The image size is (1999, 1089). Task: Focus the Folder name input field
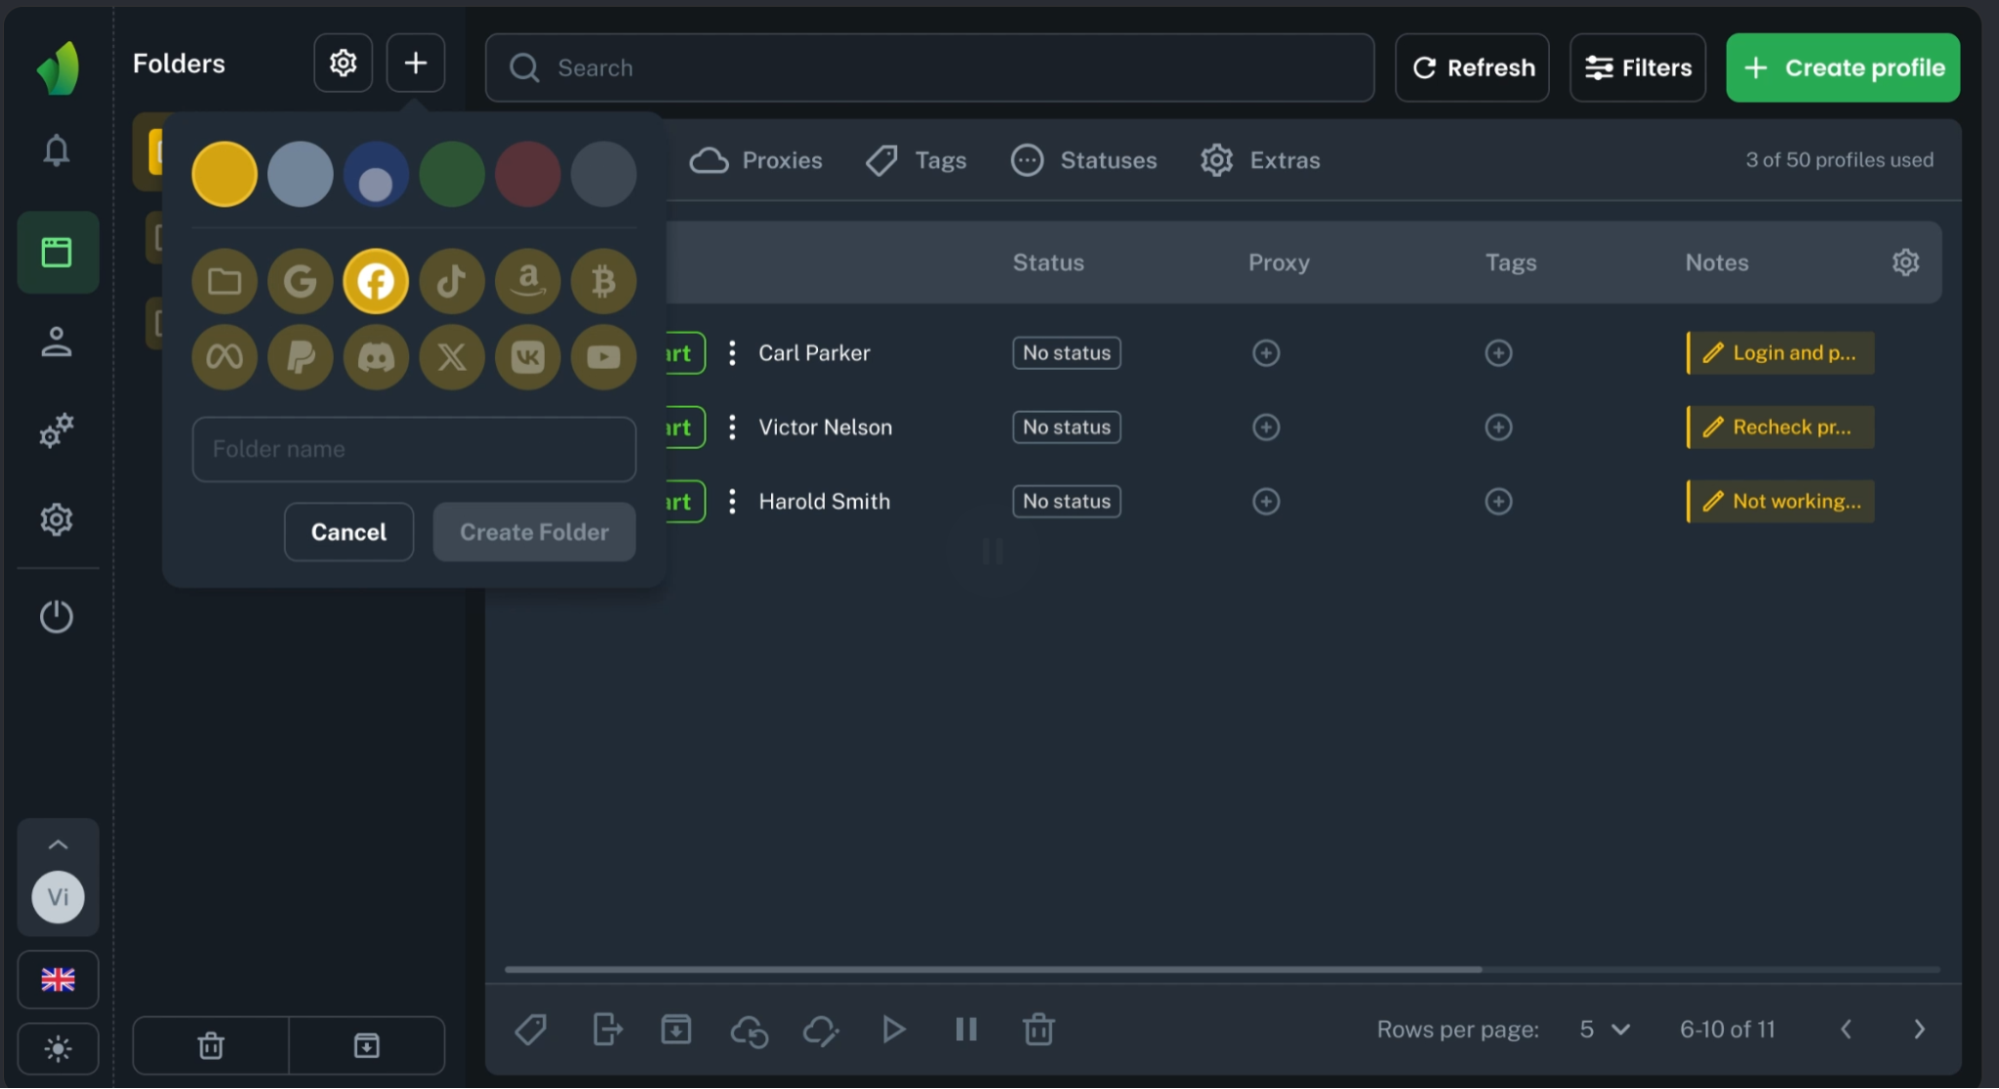click(x=414, y=449)
